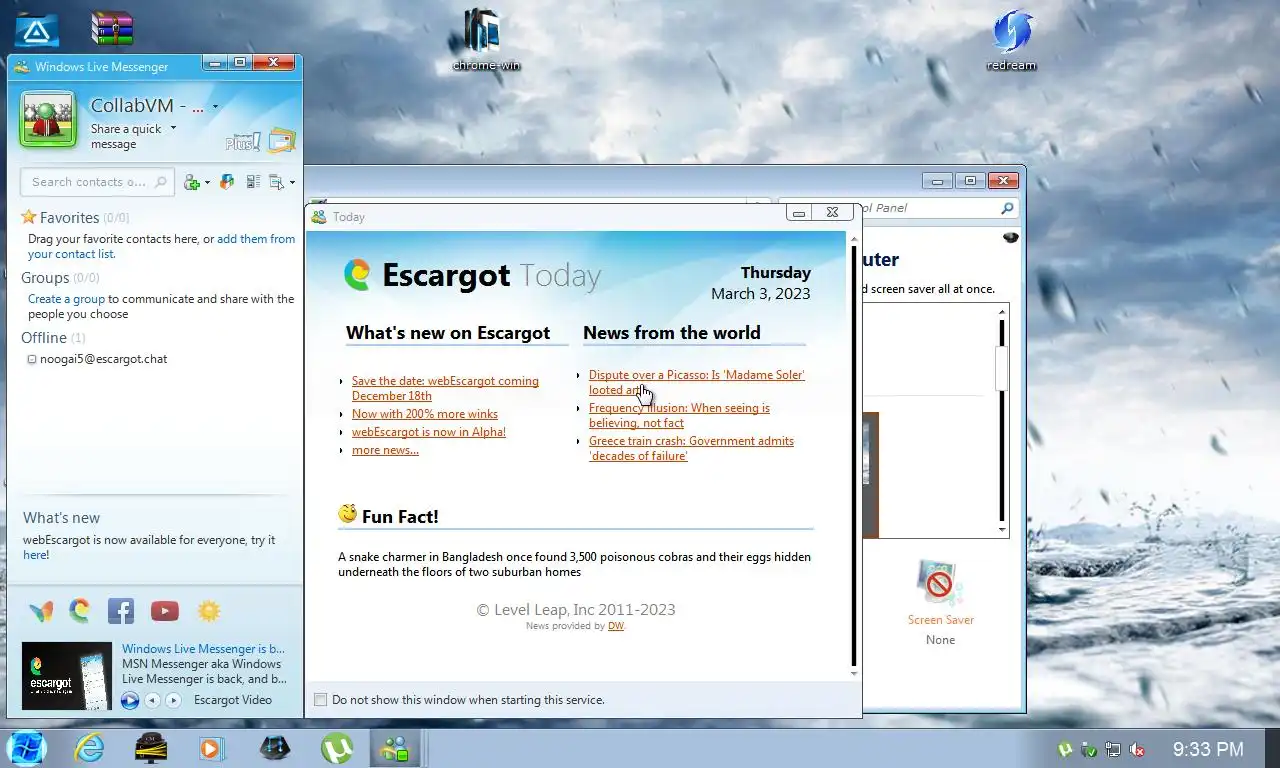
Task: Open the email inbox envelope icon
Action: coord(282,141)
